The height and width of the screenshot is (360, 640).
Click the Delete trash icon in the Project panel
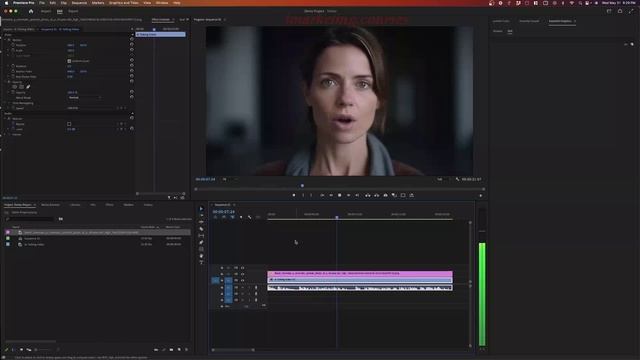[x=187, y=350]
